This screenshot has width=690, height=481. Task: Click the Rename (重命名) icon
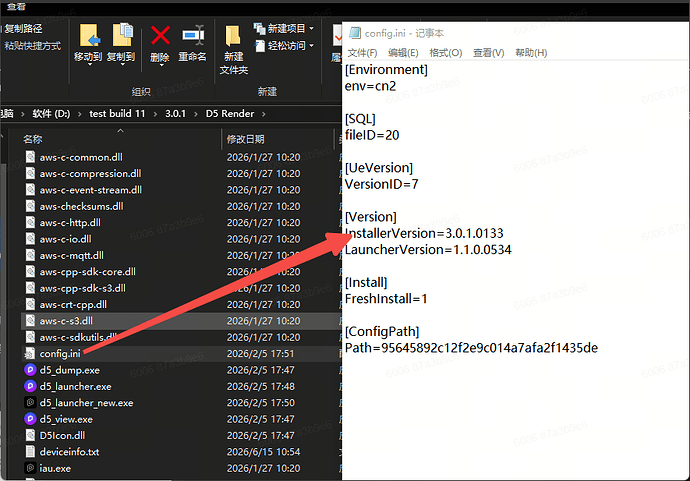click(193, 35)
